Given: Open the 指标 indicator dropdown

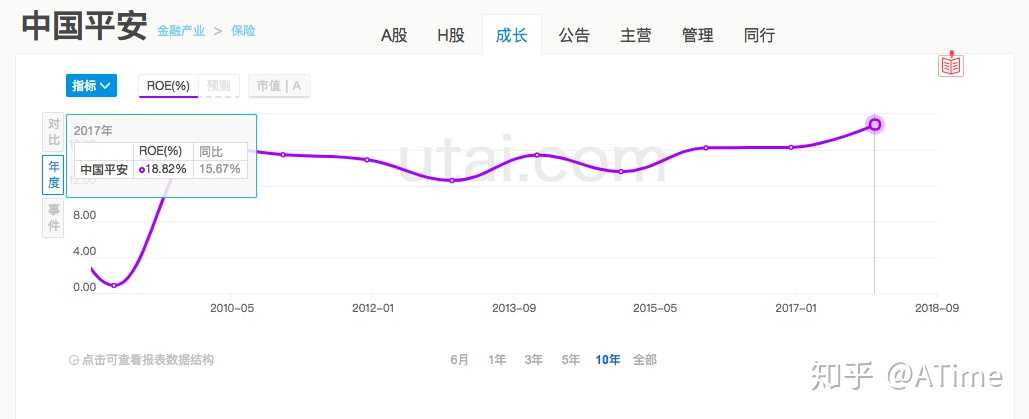Looking at the screenshot, I should [x=91, y=85].
